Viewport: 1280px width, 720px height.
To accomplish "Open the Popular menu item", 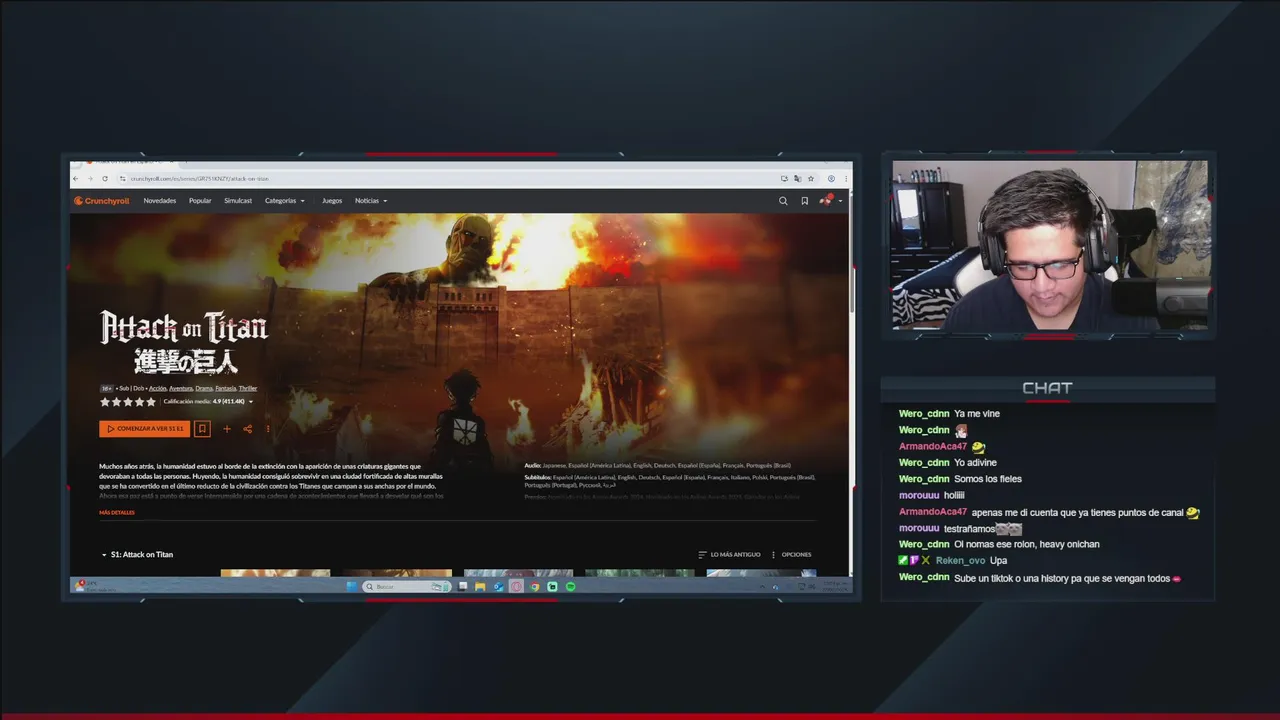I will coord(200,201).
